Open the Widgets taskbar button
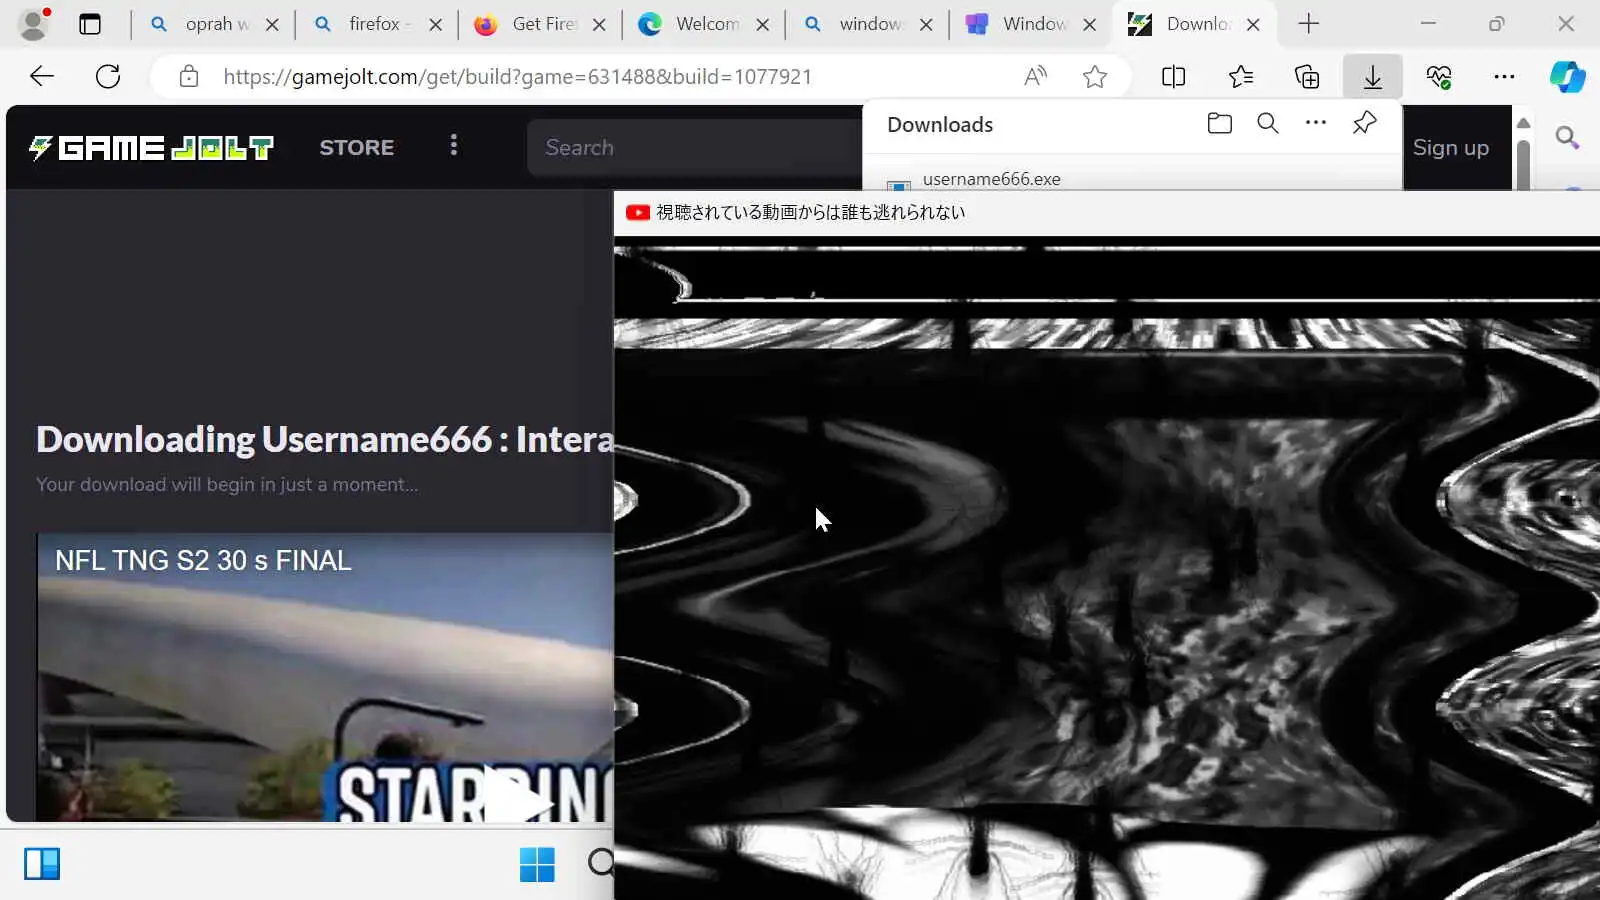Screen dimensions: 1600x900 [42, 863]
